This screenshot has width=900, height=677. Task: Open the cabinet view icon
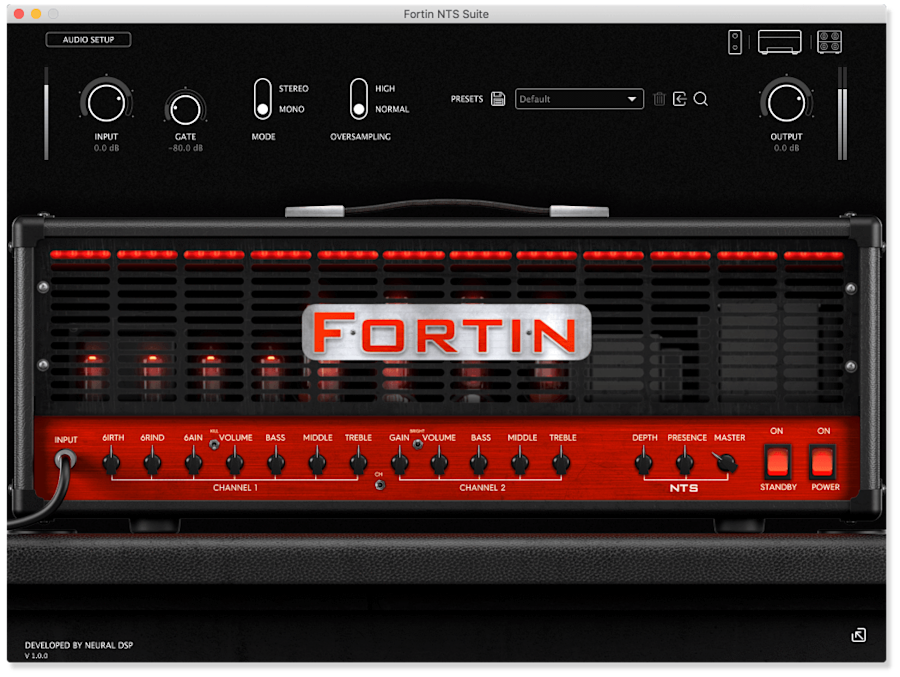[x=829, y=42]
